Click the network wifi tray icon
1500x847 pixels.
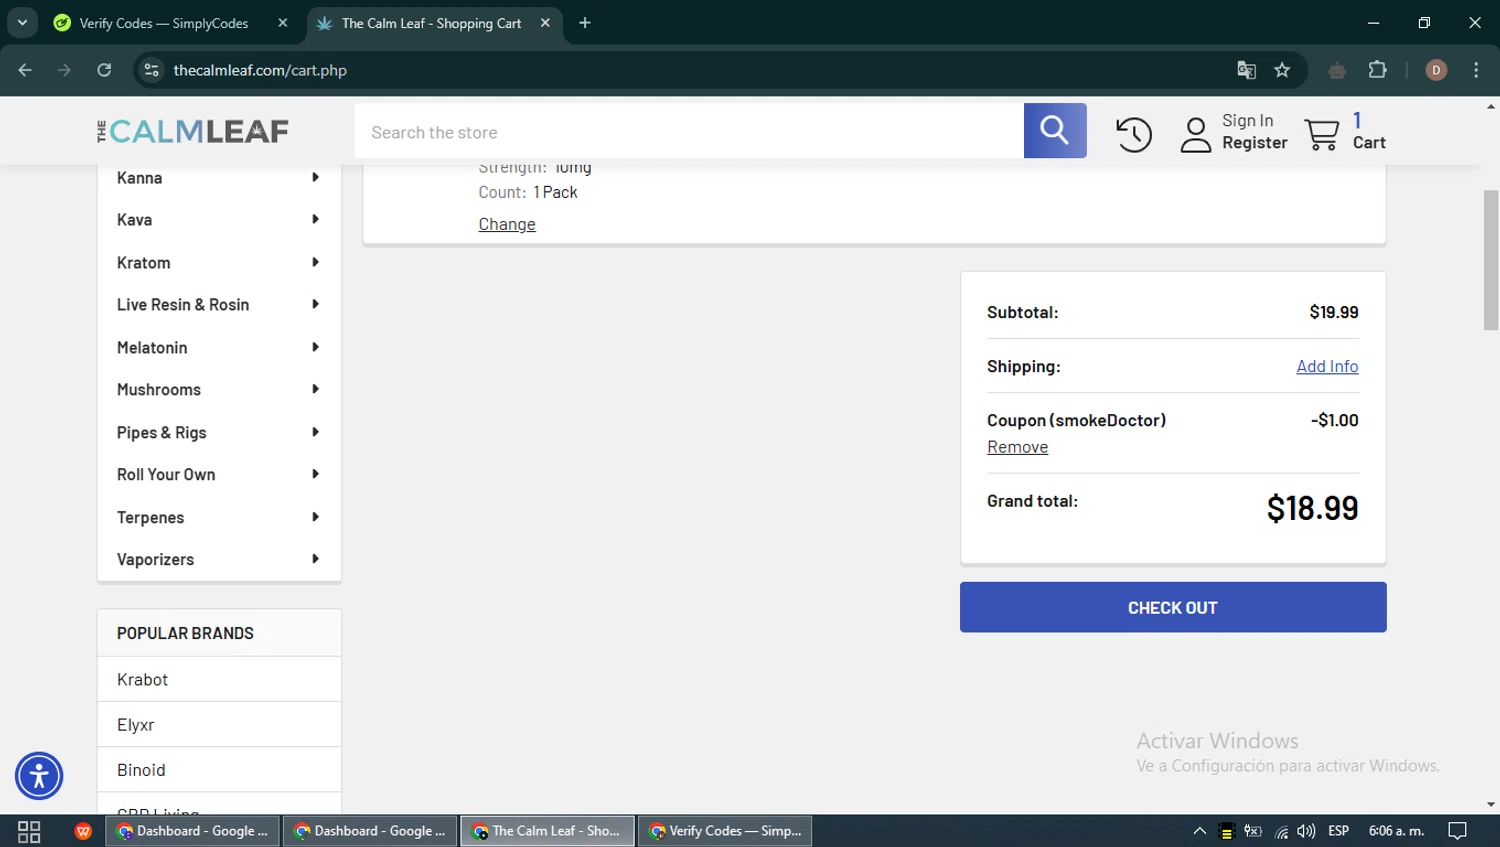pyautogui.click(x=1281, y=831)
